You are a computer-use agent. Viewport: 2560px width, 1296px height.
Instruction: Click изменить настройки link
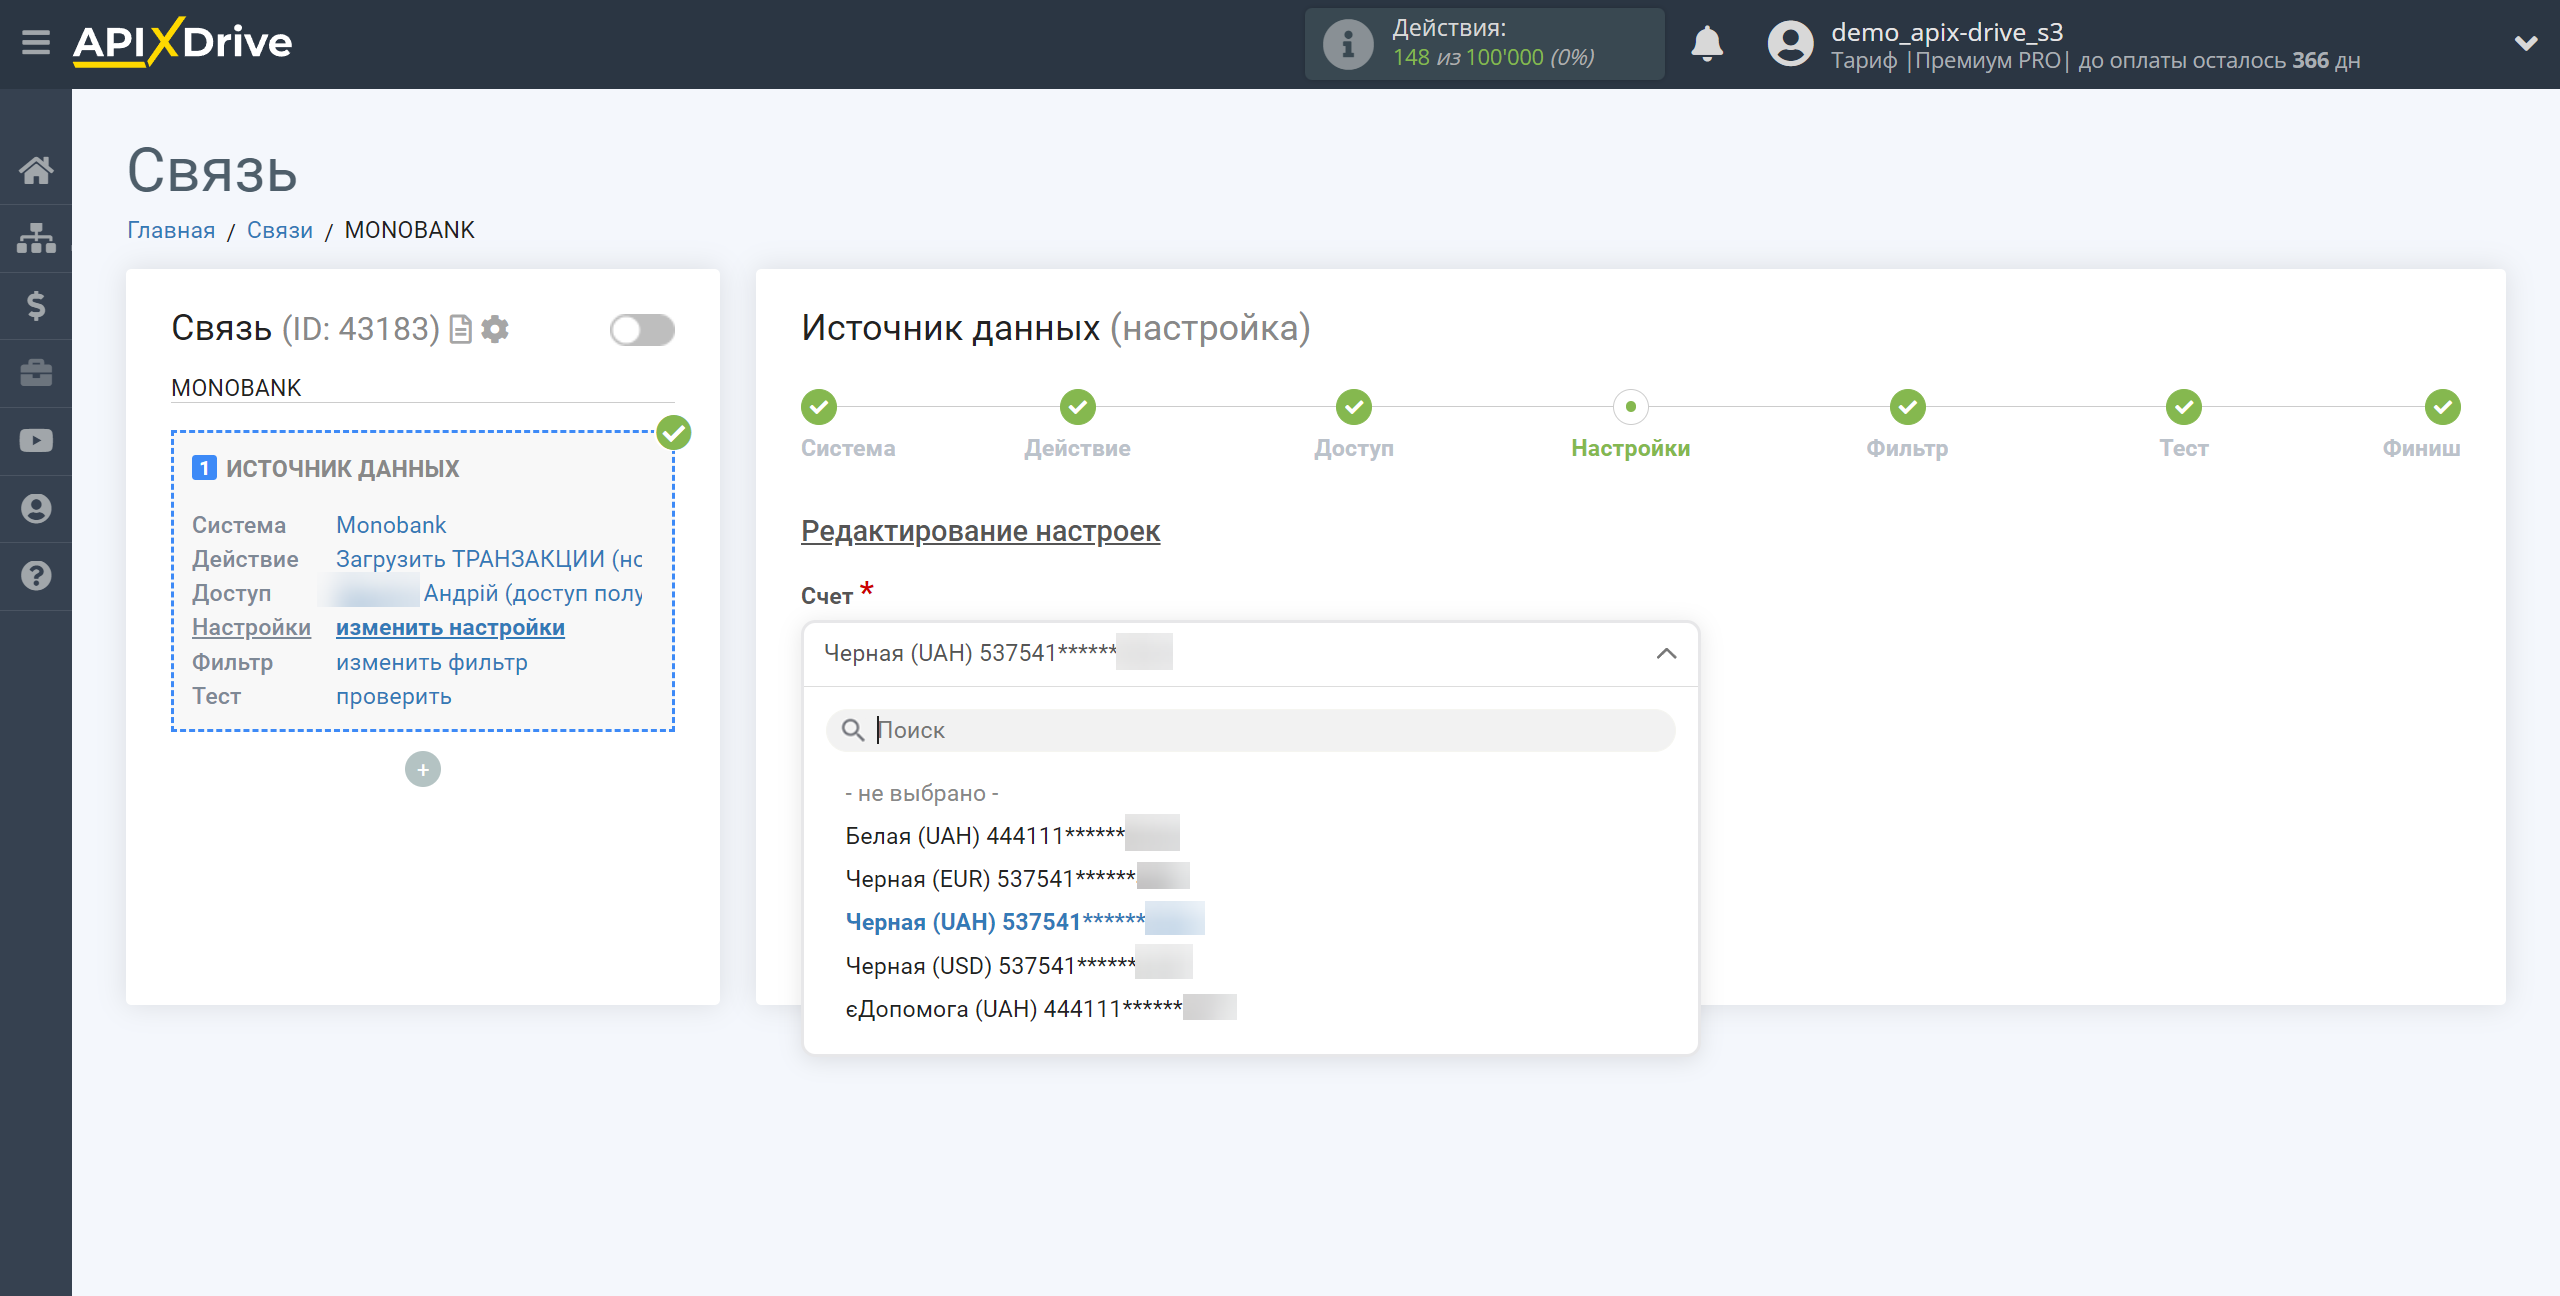point(450,627)
